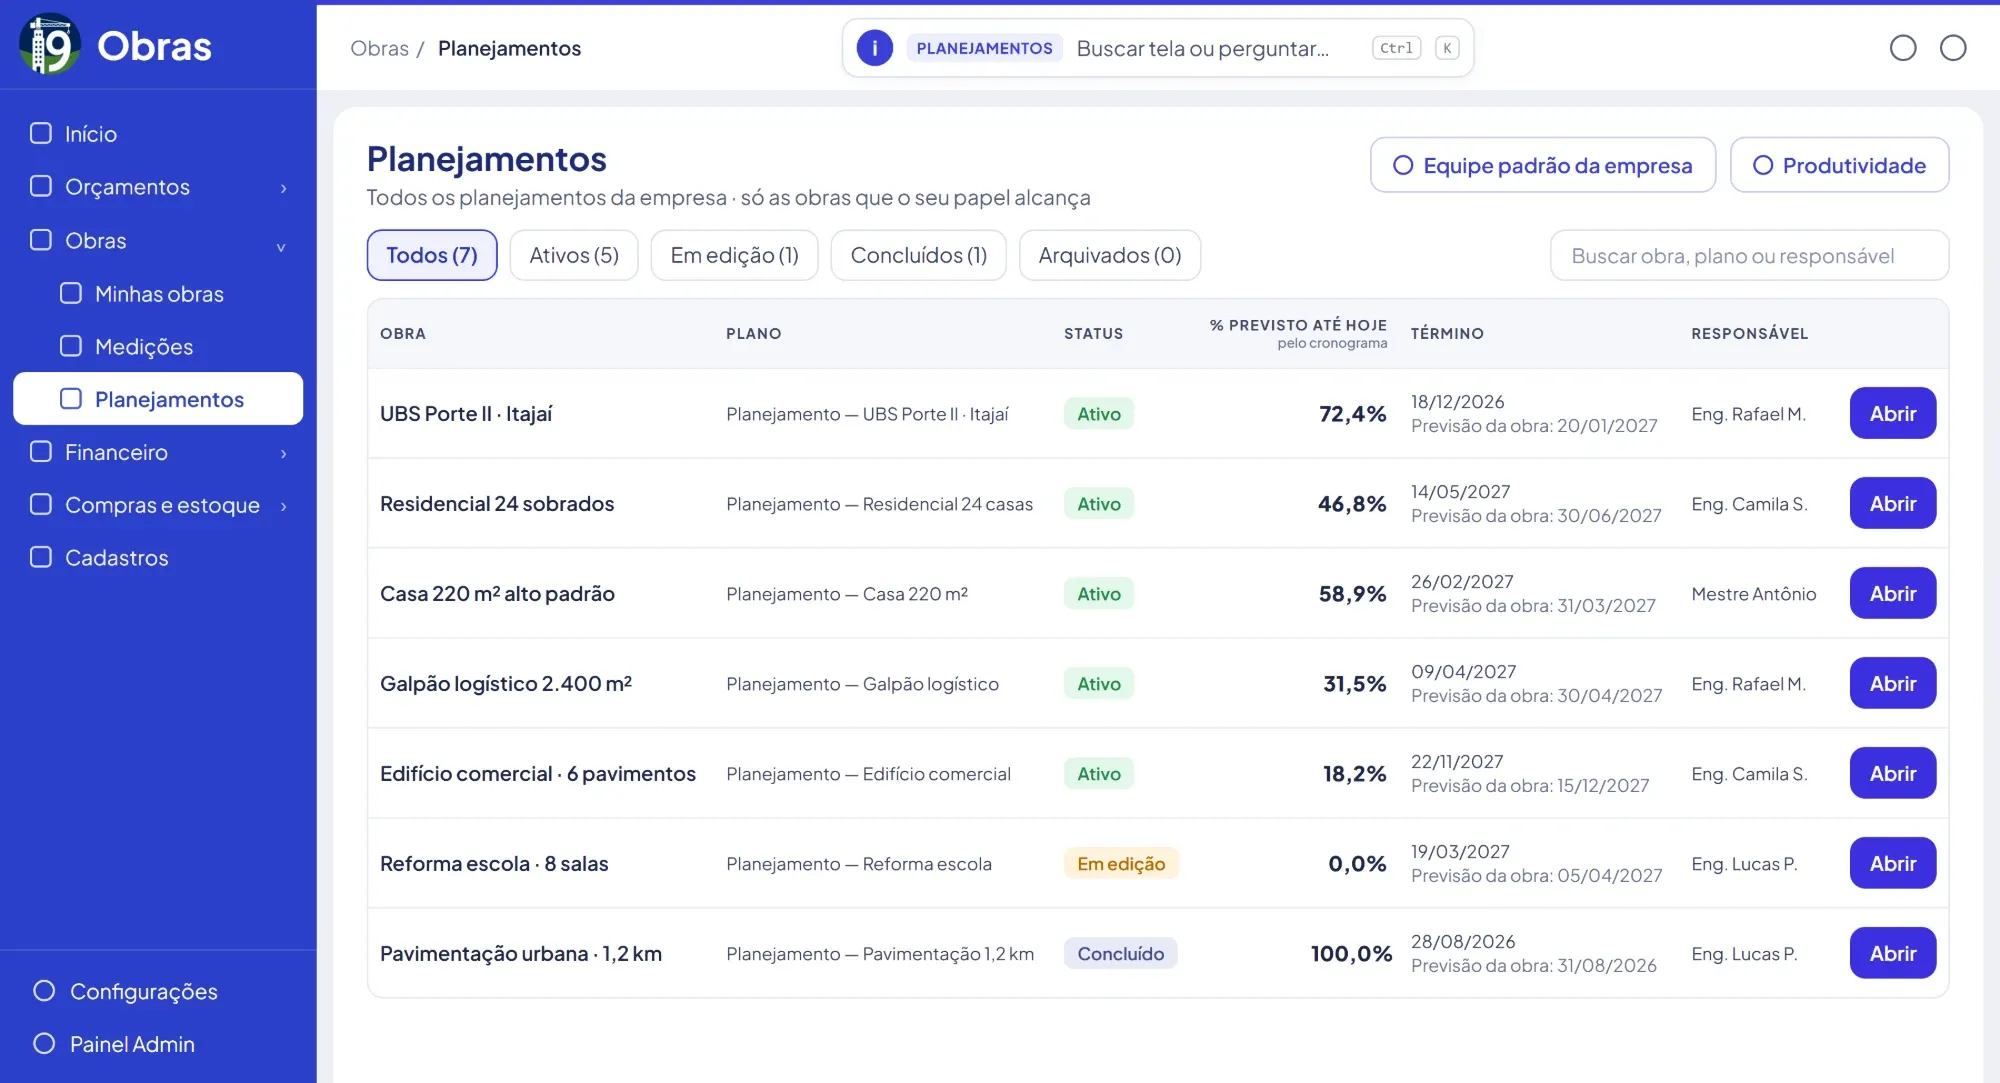Click the Início sidebar icon

tap(41, 133)
